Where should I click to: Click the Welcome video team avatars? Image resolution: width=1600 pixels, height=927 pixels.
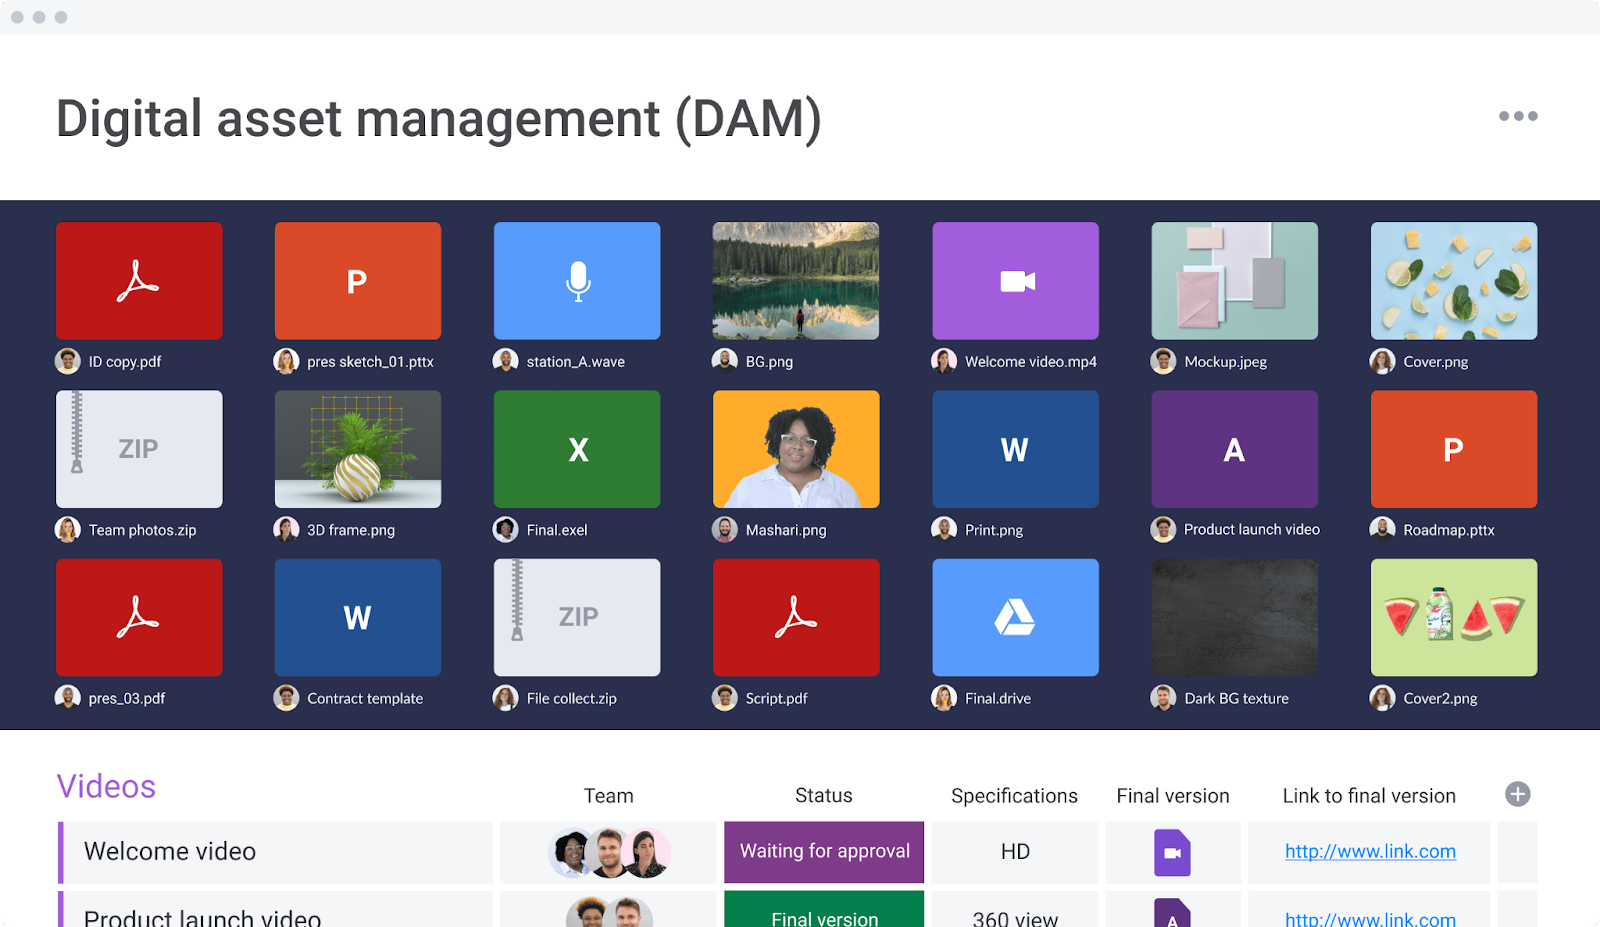(x=608, y=853)
